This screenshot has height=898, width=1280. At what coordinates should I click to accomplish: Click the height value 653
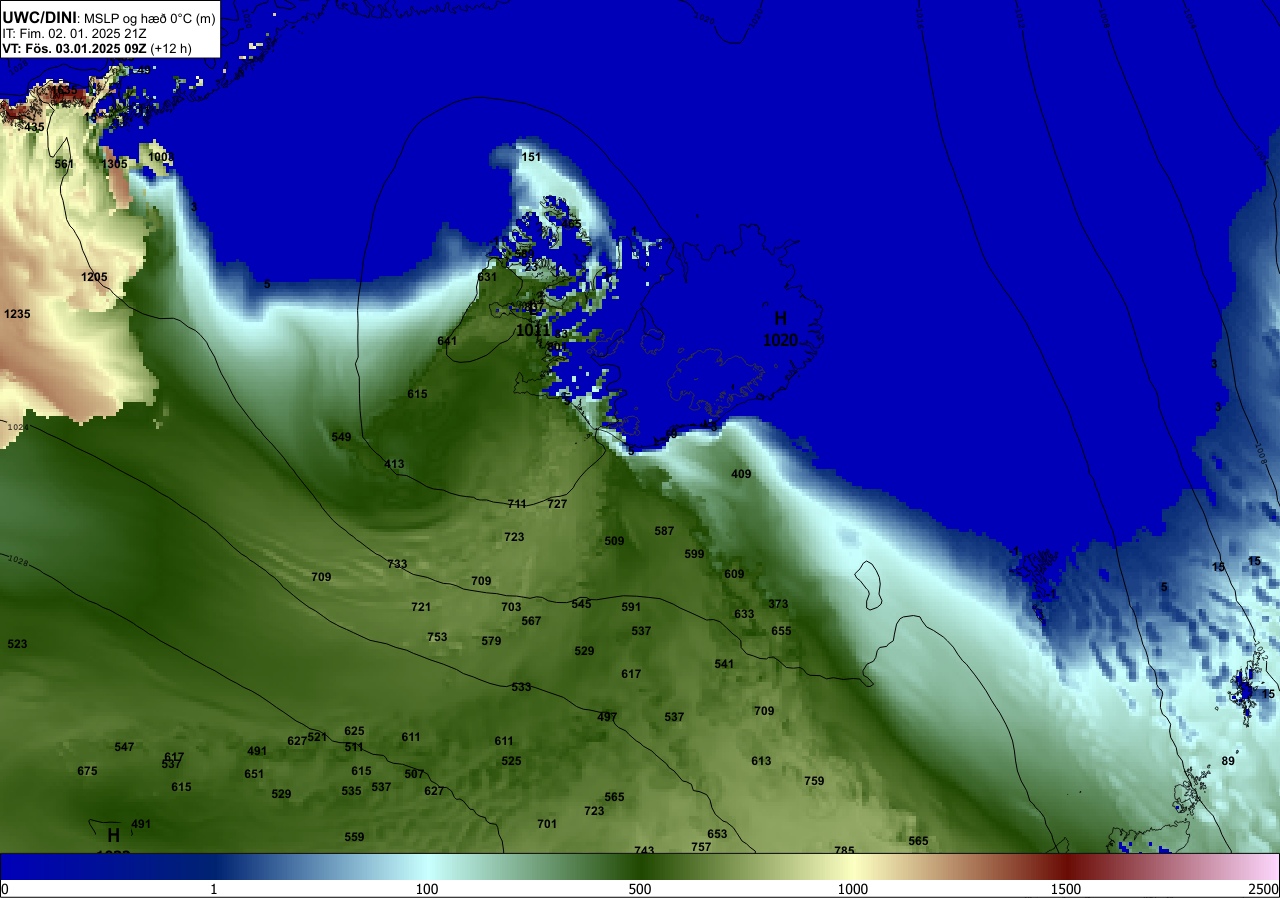(x=717, y=834)
